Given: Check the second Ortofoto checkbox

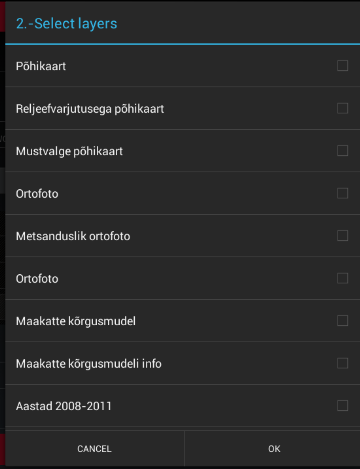Looking at the screenshot, I should coord(342,278).
